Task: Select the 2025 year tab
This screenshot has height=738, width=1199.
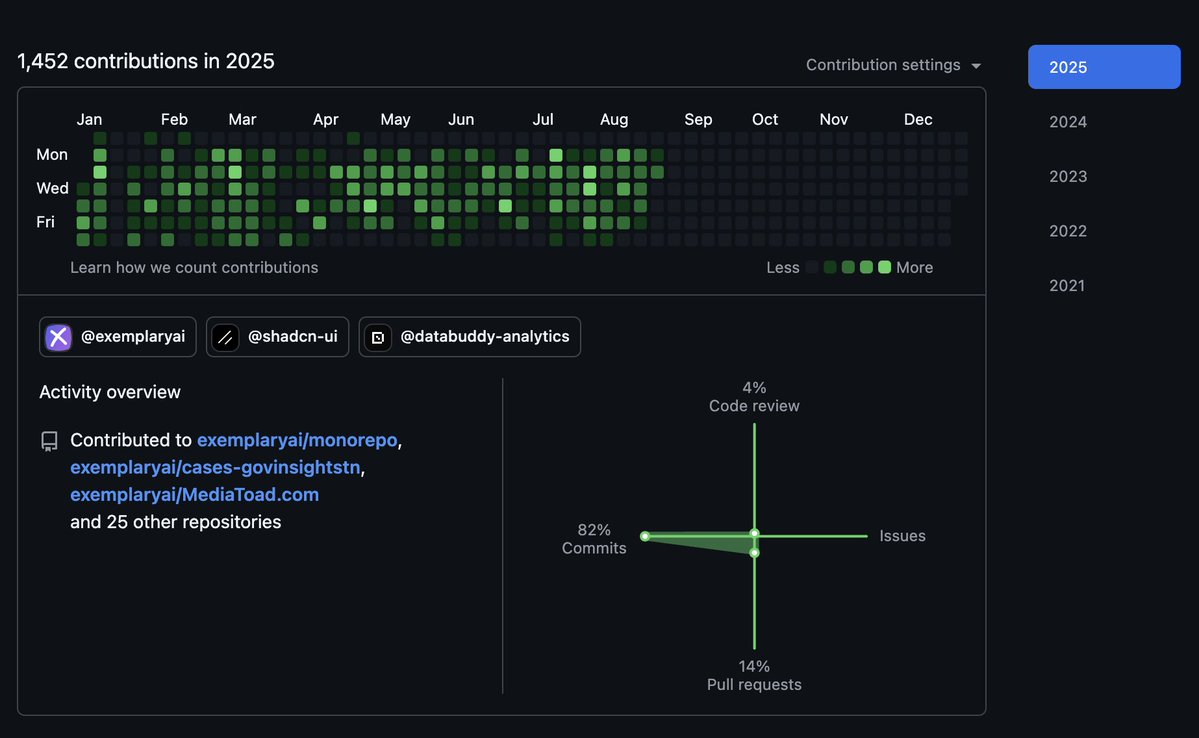Action: tap(1103, 67)
